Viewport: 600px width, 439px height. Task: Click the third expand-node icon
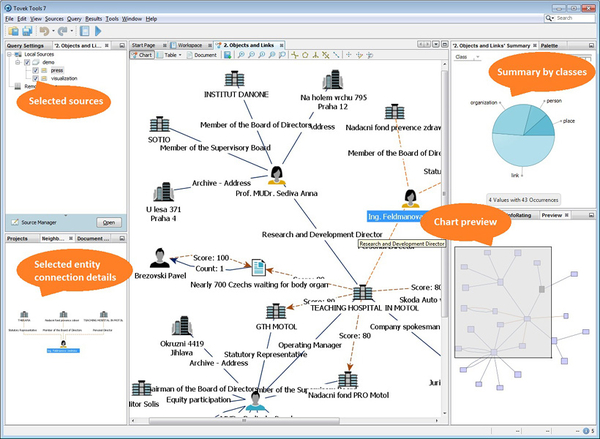pyautogui.click(x=370, y=55)
